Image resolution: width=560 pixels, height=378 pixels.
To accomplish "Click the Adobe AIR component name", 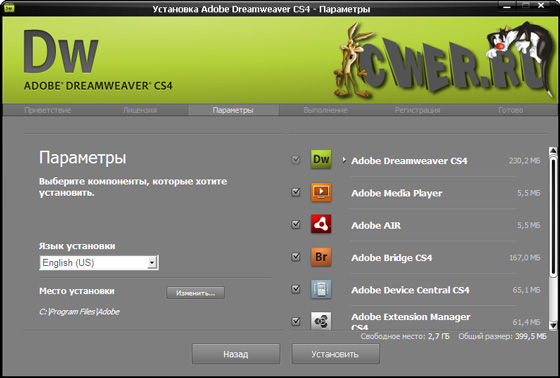I will (x=376, y=225).
